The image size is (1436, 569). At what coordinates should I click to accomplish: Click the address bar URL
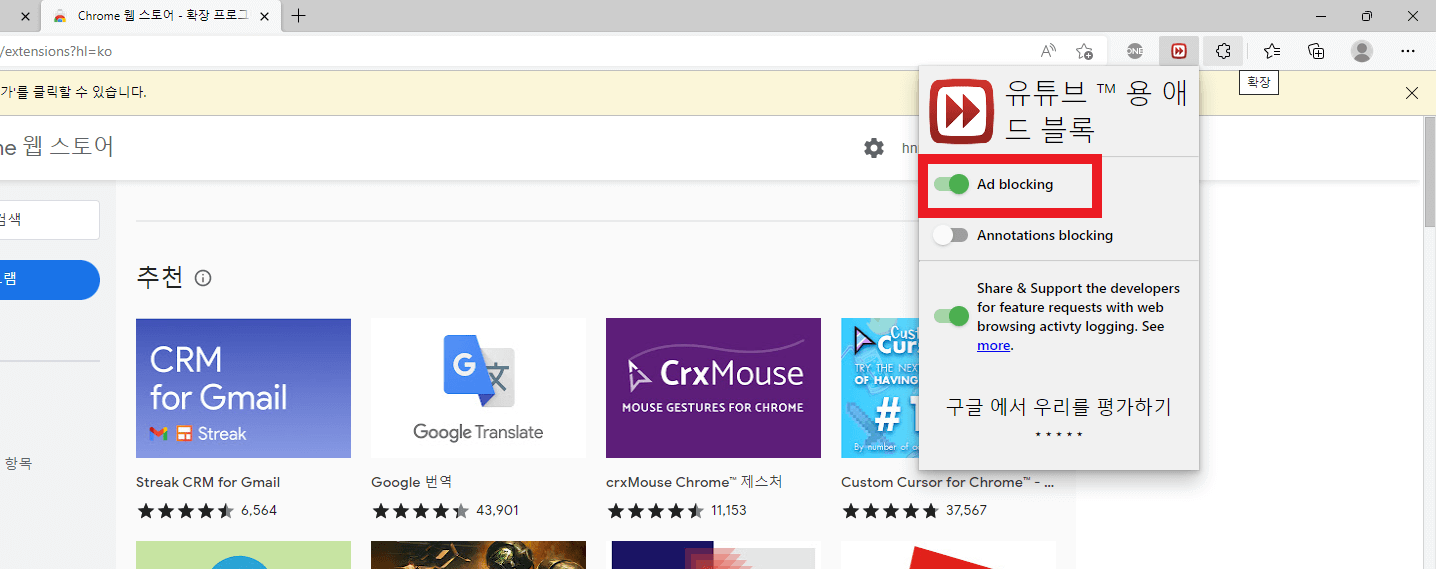pyautogui.click(x=55, y=51)
